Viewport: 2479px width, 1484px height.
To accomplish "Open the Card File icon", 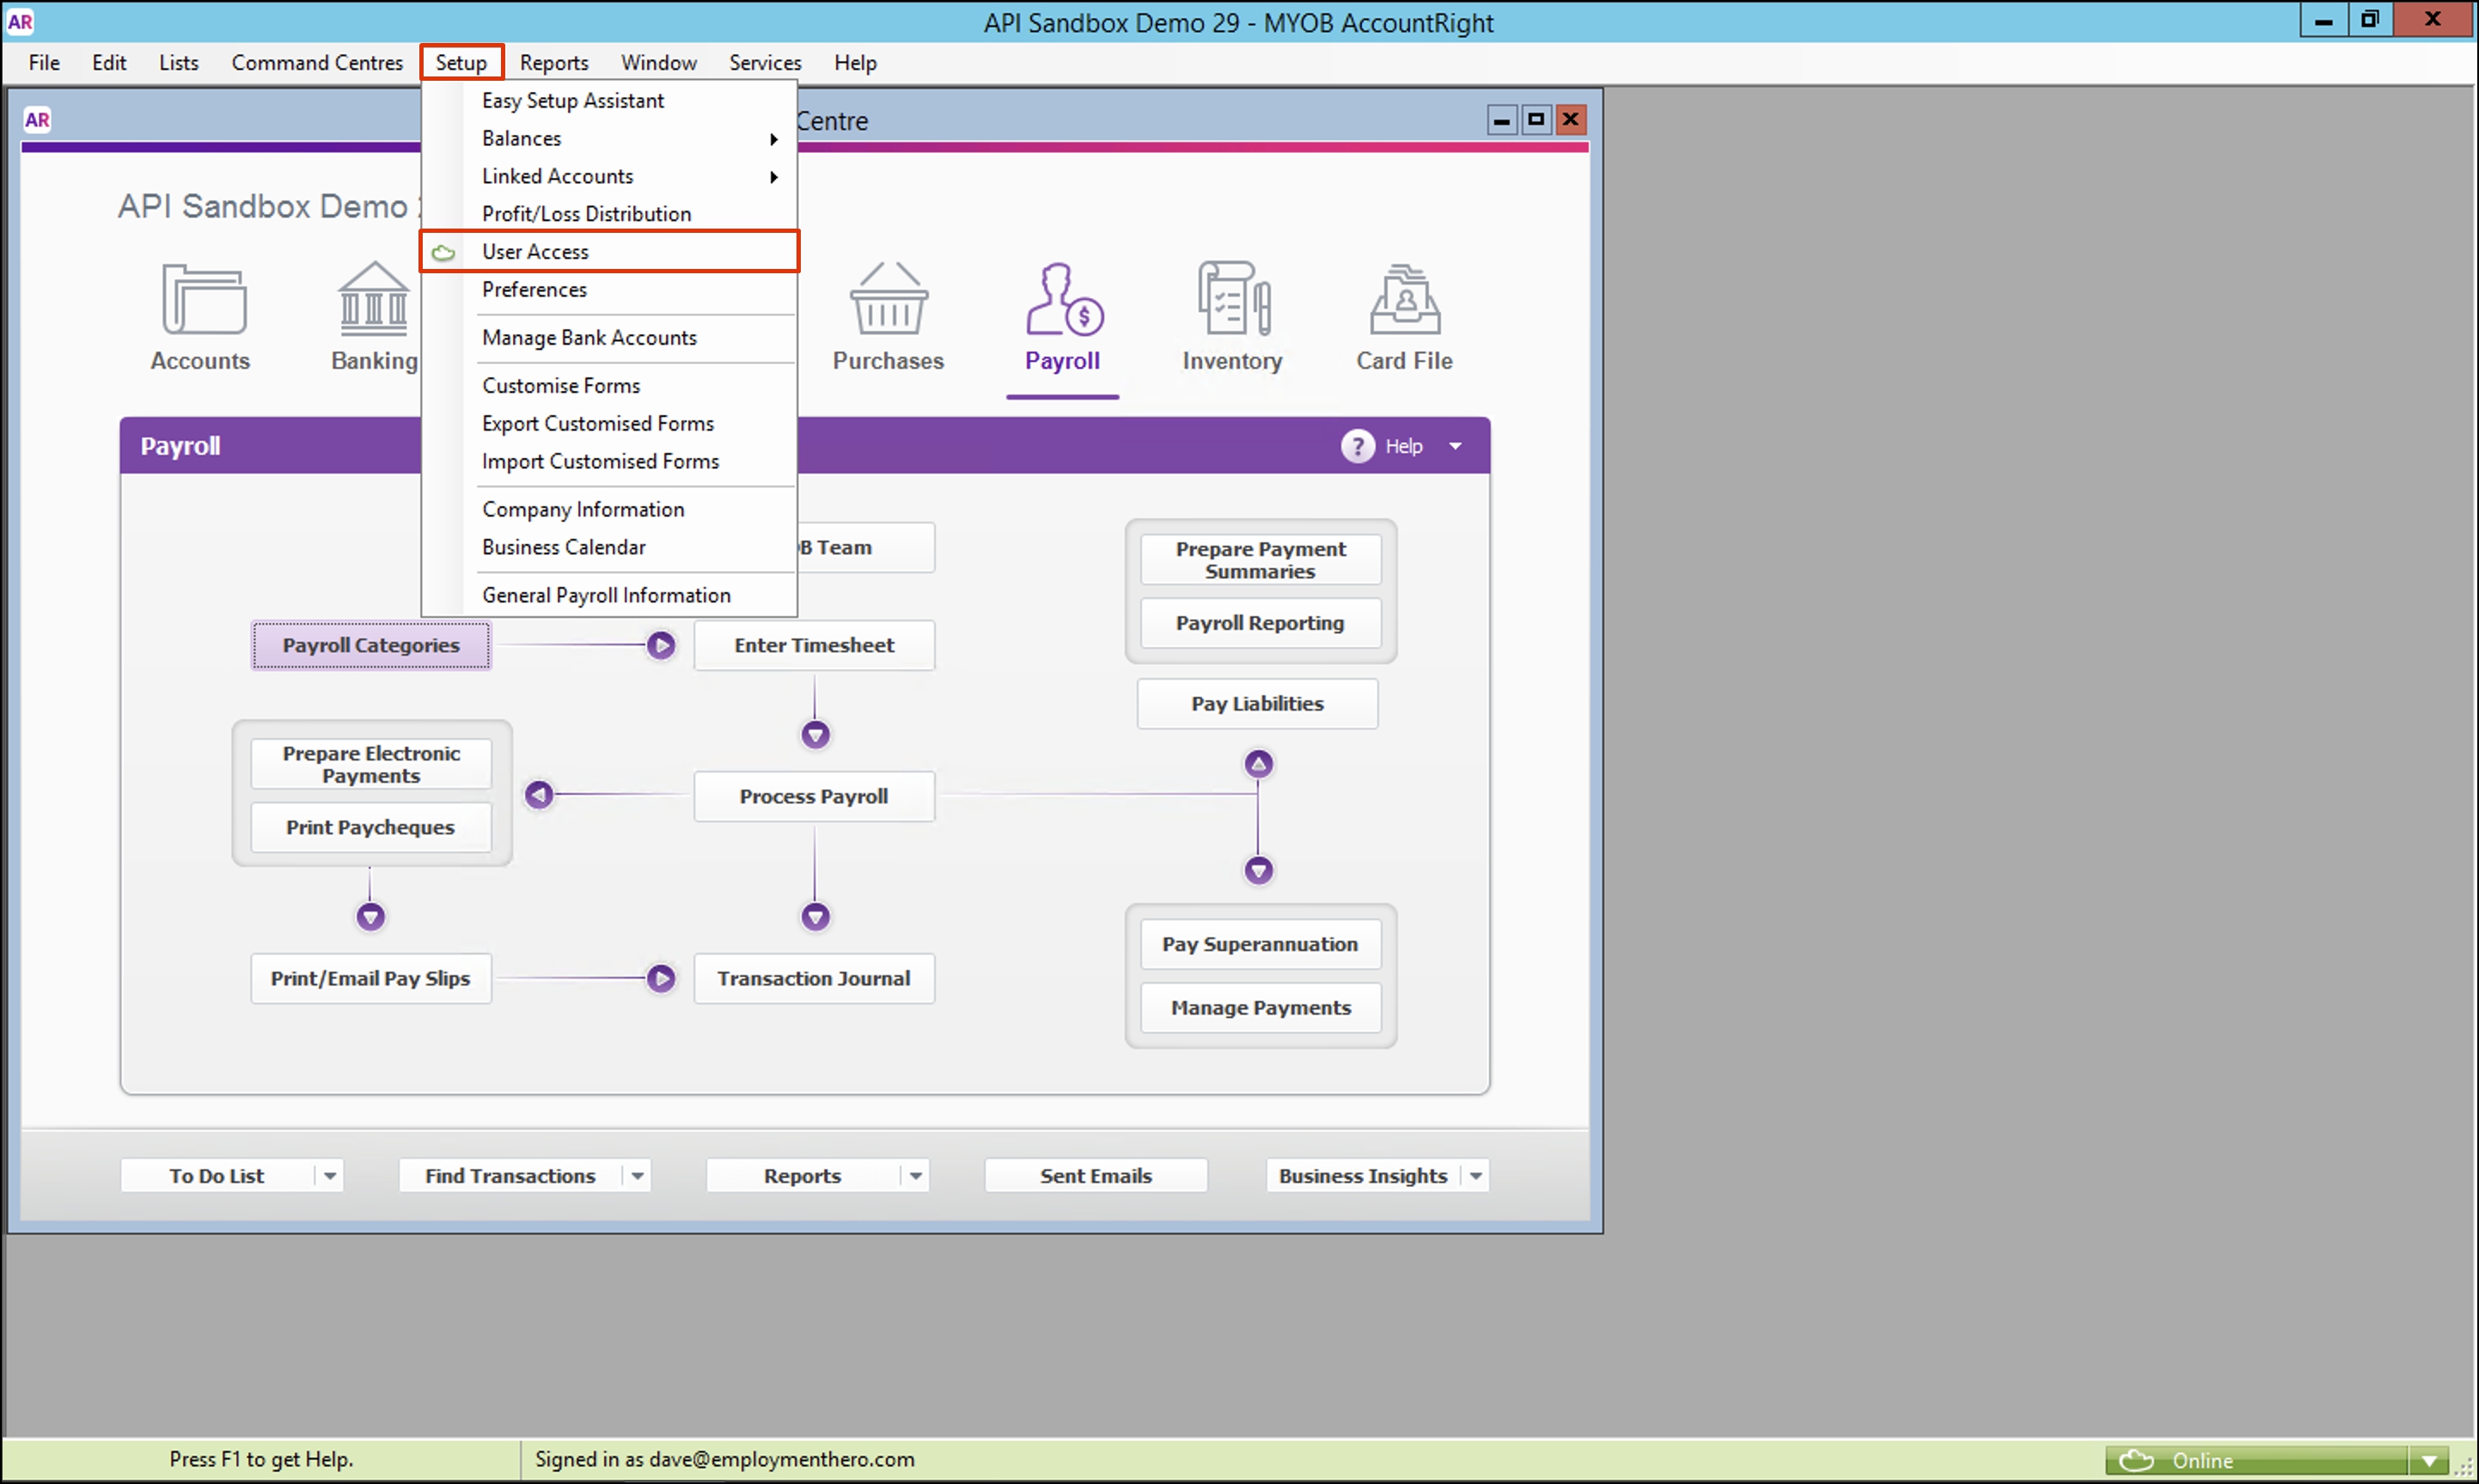I will tap(1404, 300).
